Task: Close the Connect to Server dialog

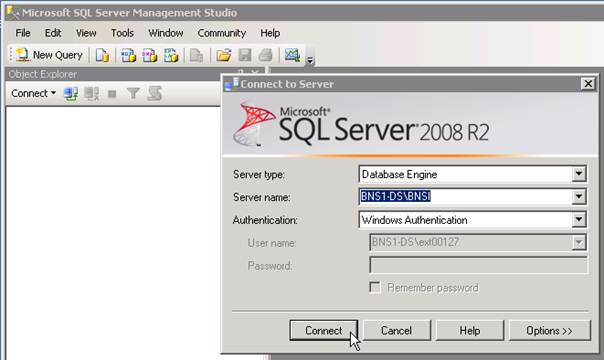Action: coord(588,84)
